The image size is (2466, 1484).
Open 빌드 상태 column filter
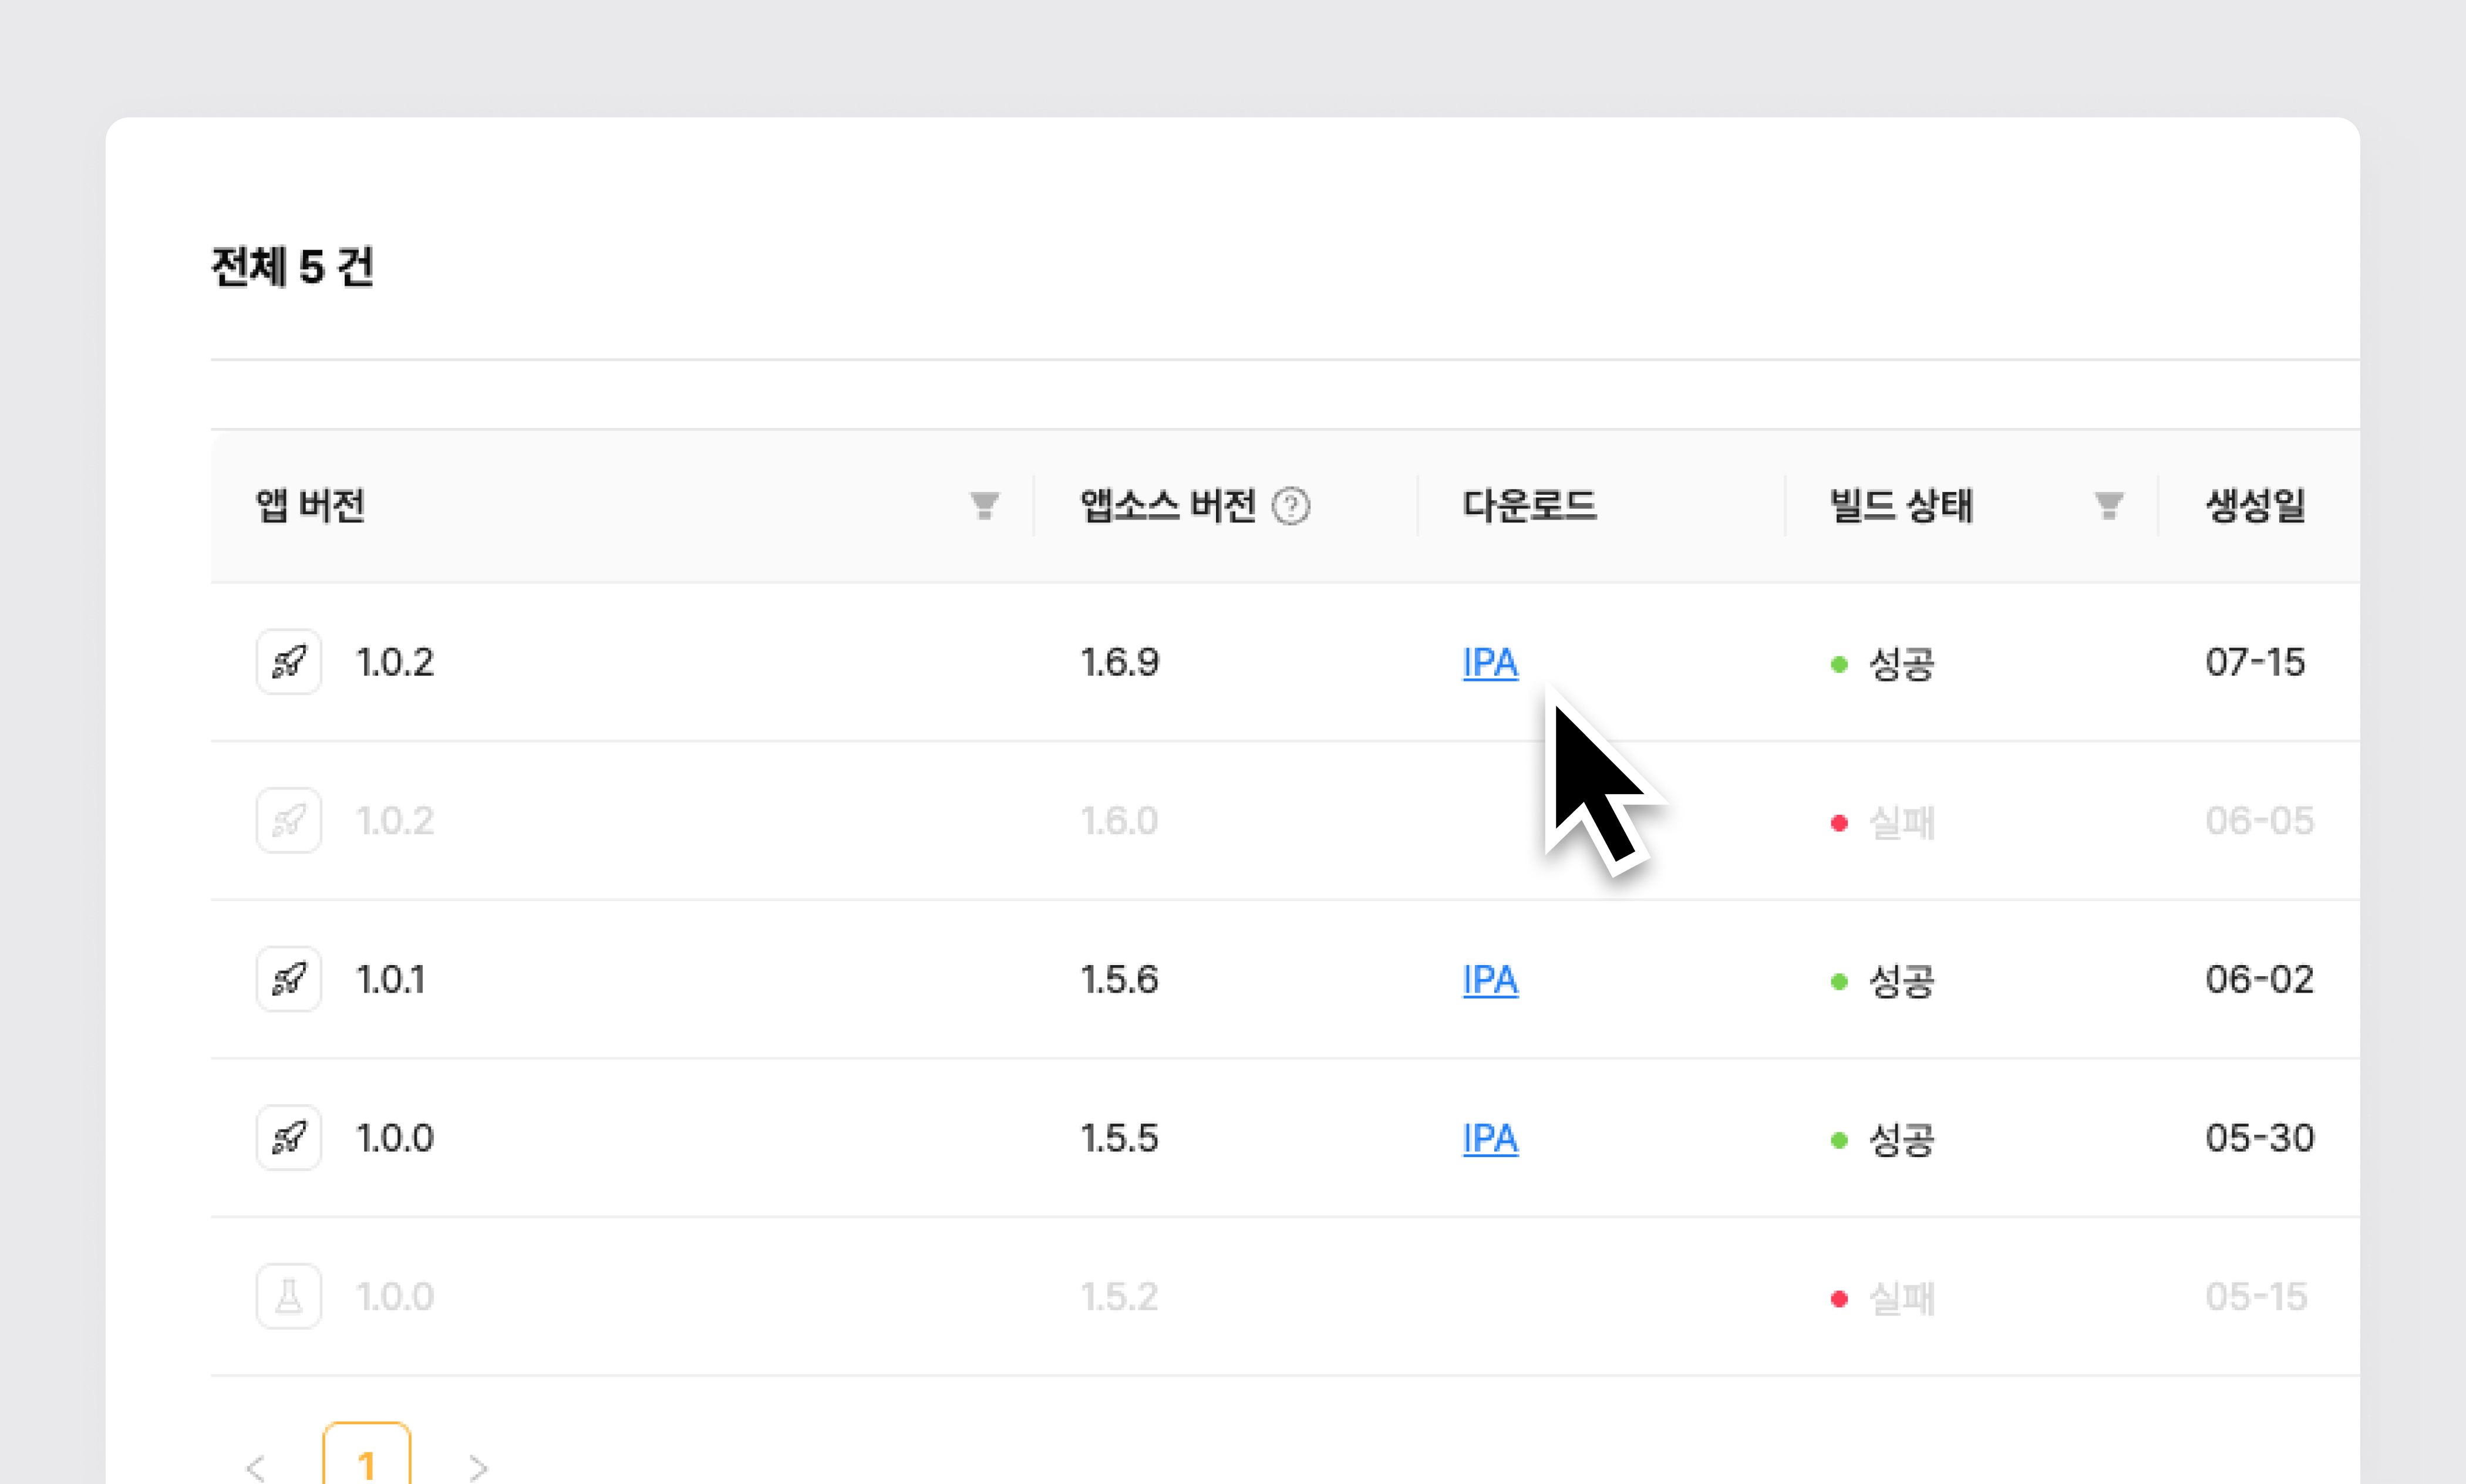click(2109, 506)
